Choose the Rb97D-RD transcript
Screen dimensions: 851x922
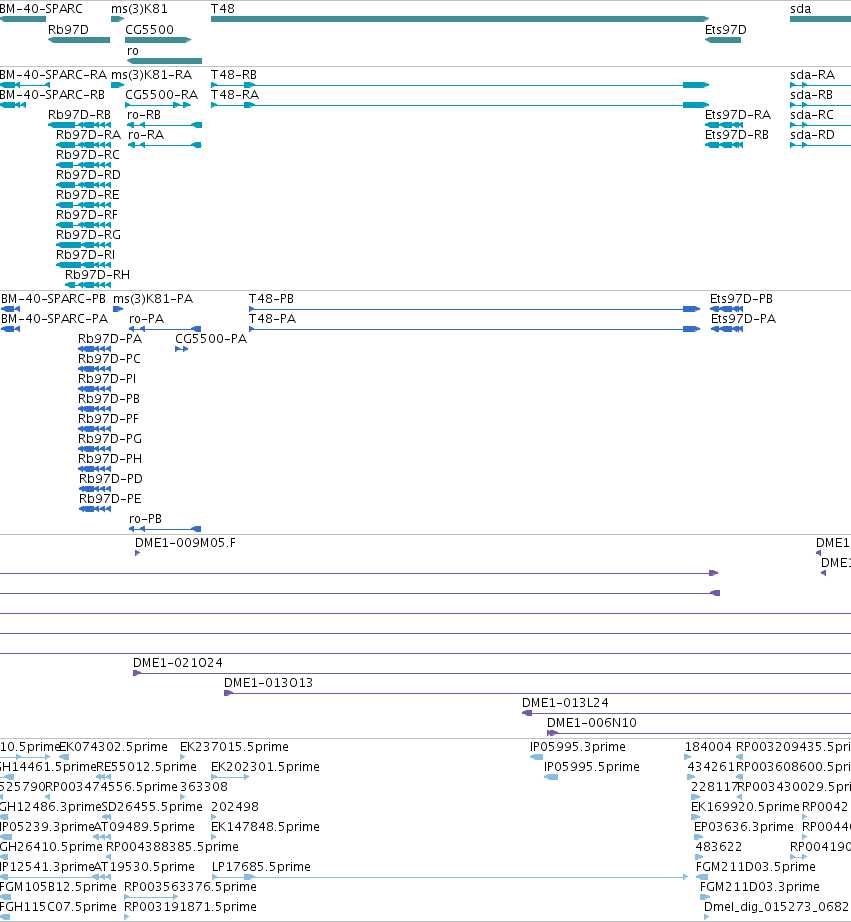click(x=88, y=175)
